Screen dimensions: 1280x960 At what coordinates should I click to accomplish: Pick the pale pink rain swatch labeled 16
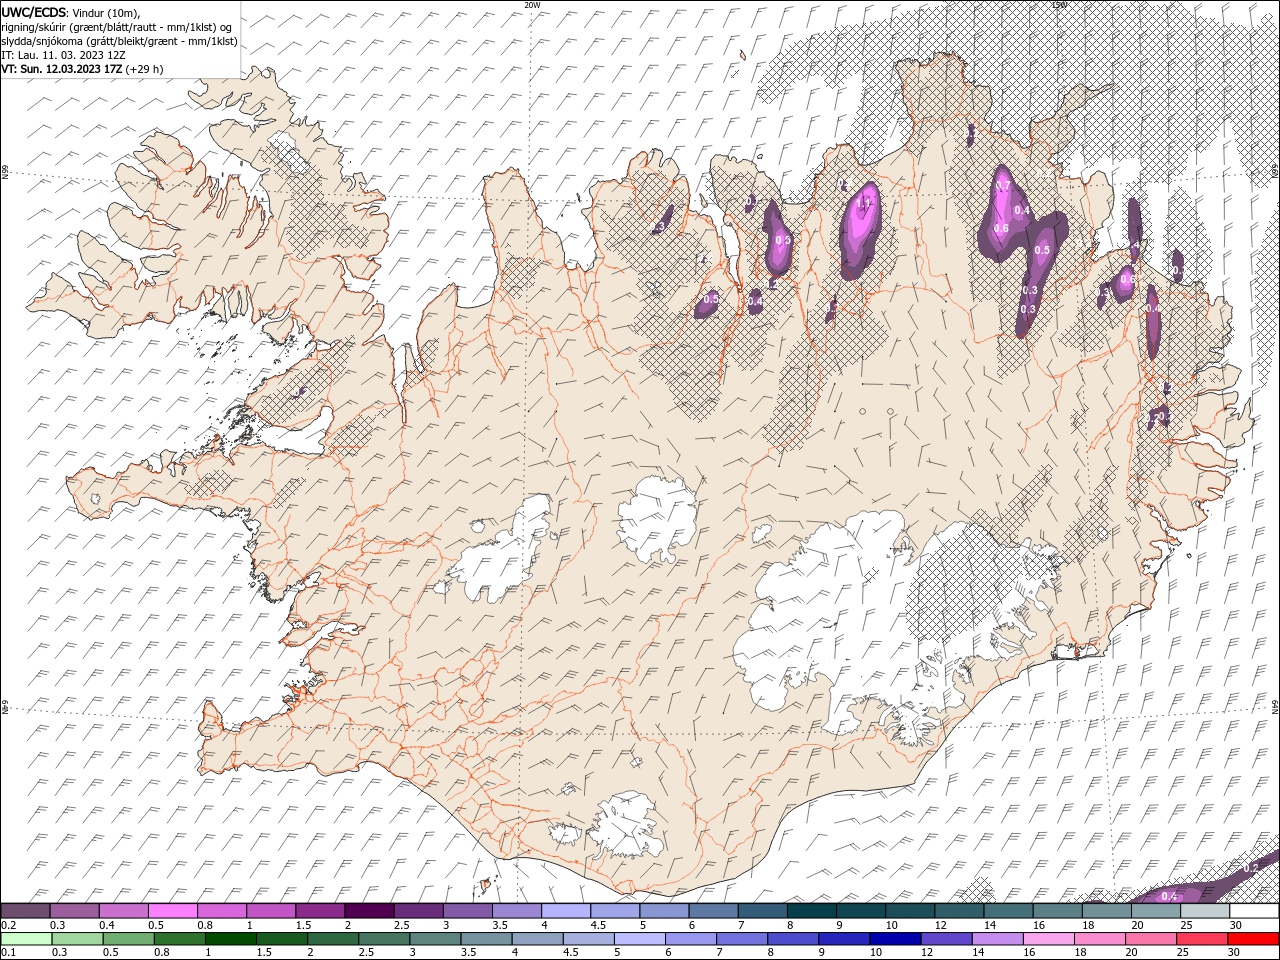pyautogui.click(x=1048, y=939)
